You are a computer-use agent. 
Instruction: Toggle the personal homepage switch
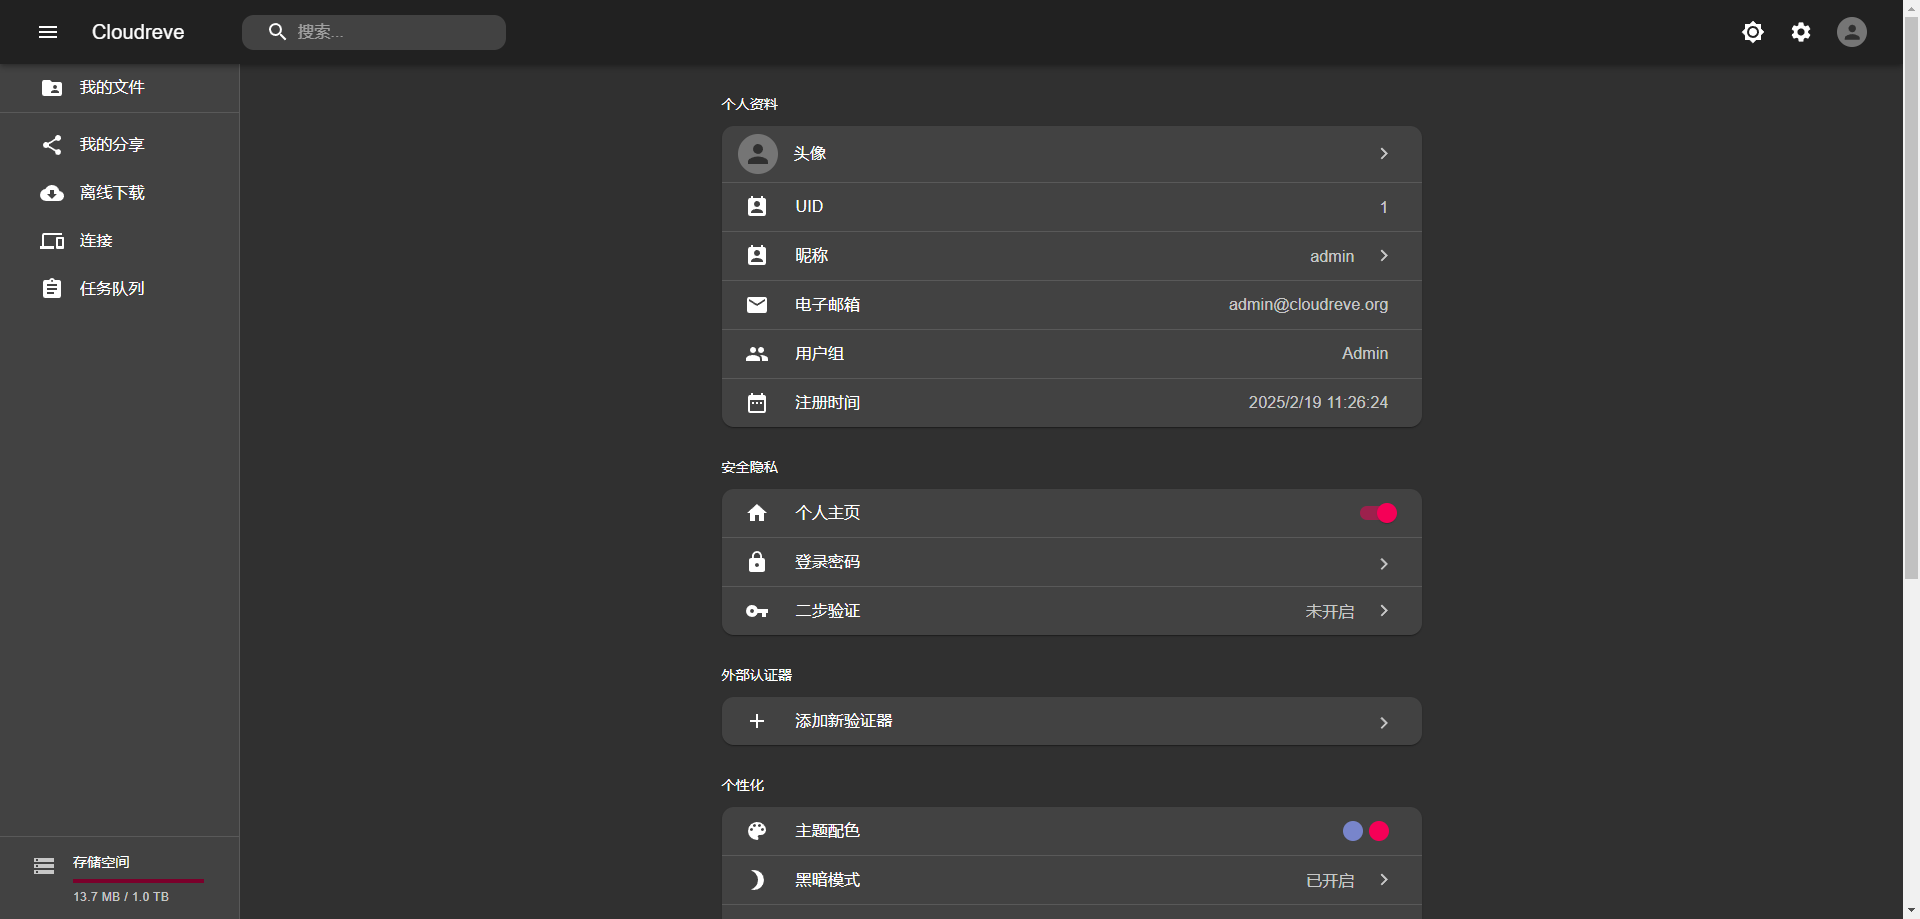coord(1378,513)
